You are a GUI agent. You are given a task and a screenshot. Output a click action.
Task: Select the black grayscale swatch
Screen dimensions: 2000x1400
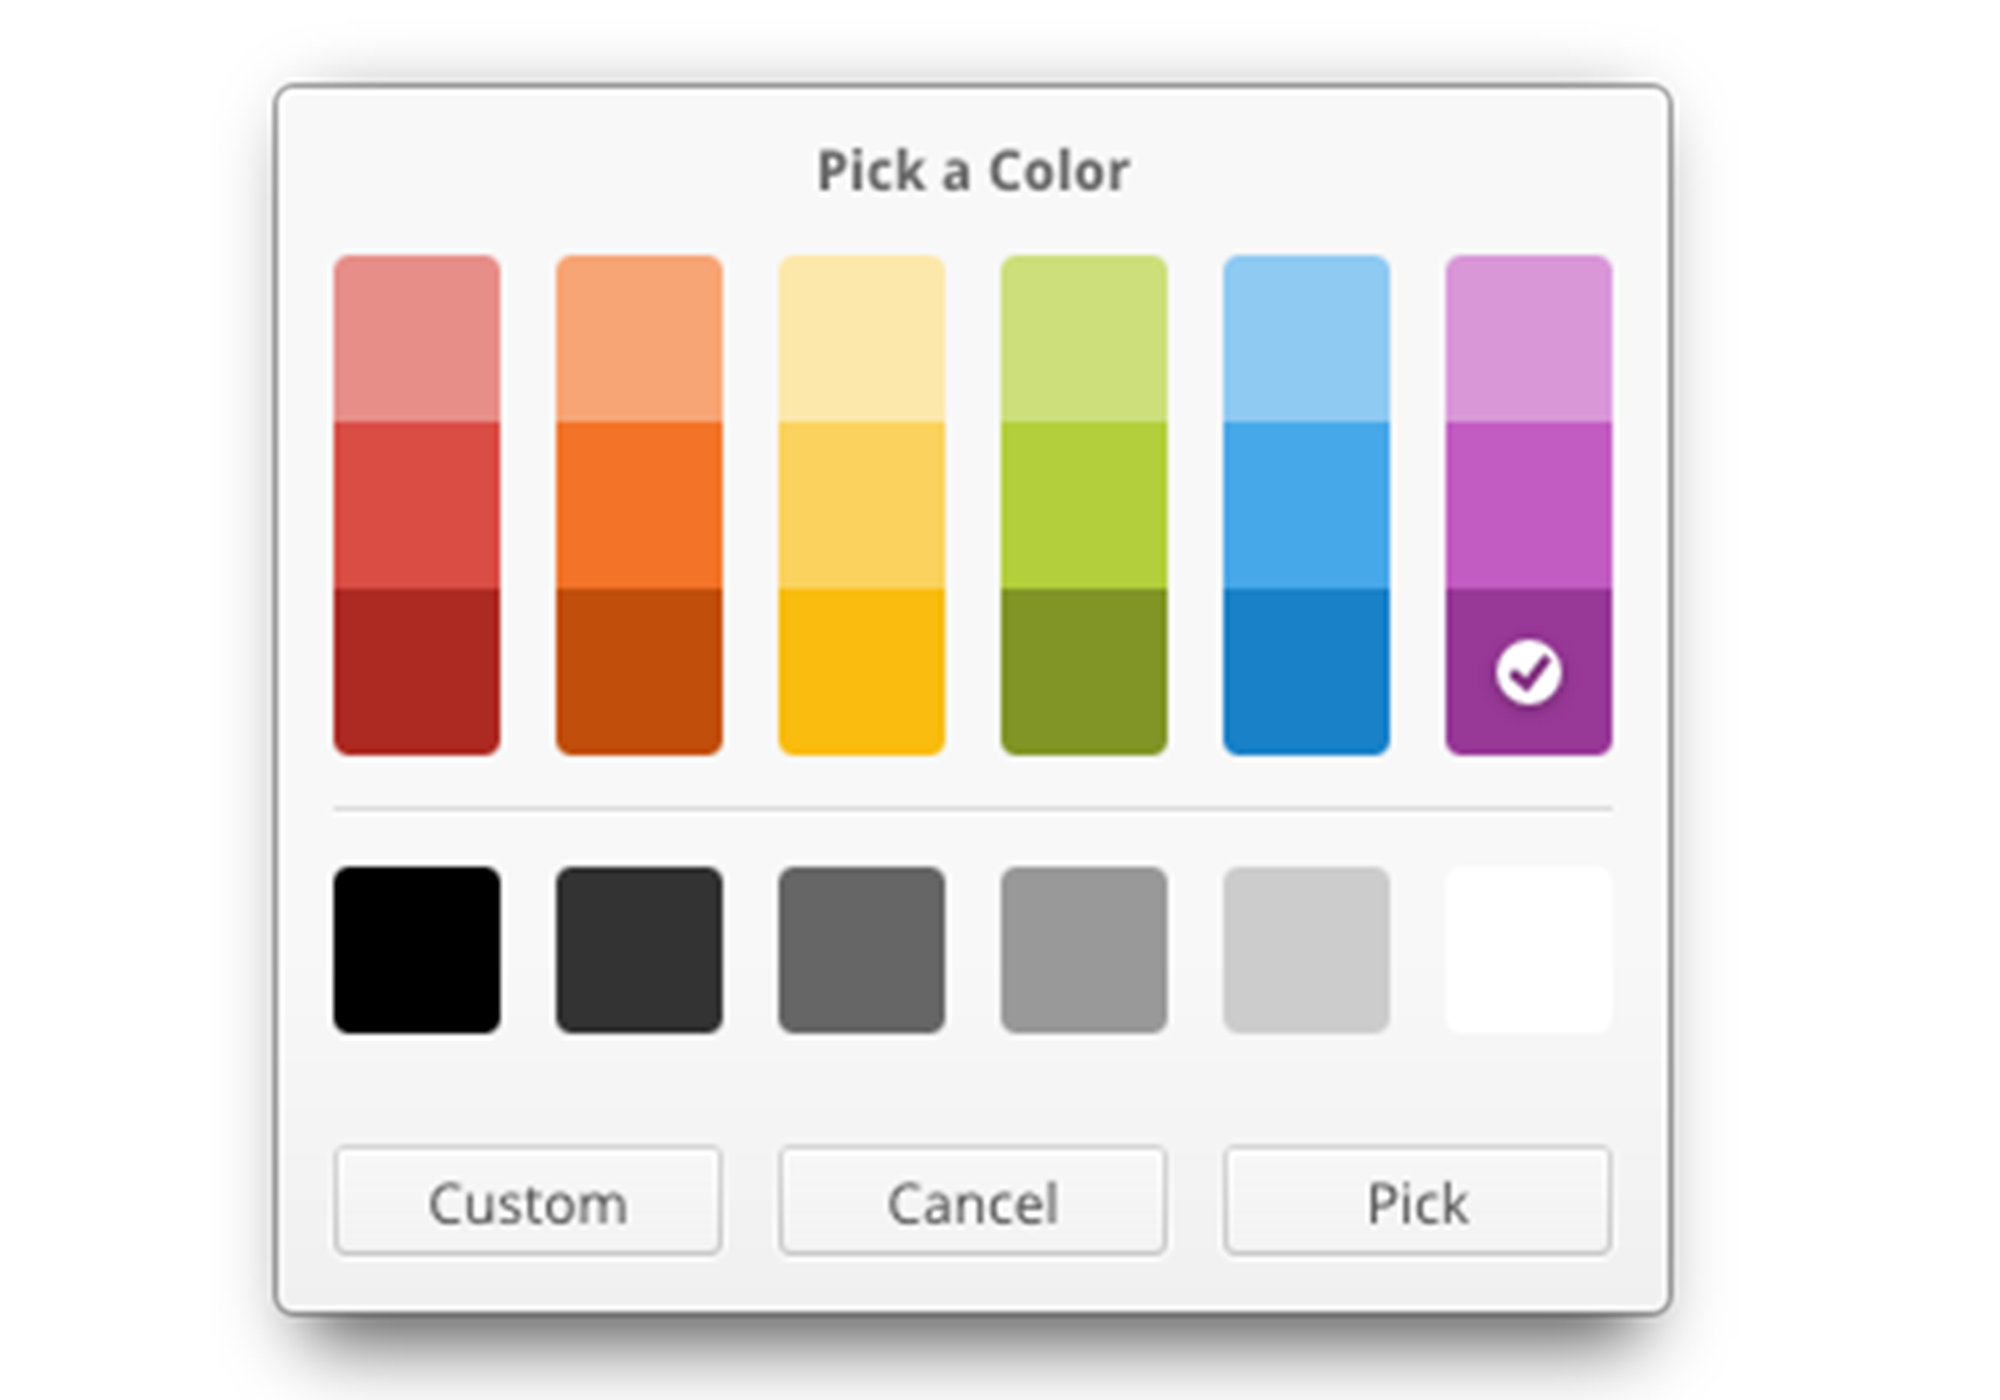coord(417,950)
